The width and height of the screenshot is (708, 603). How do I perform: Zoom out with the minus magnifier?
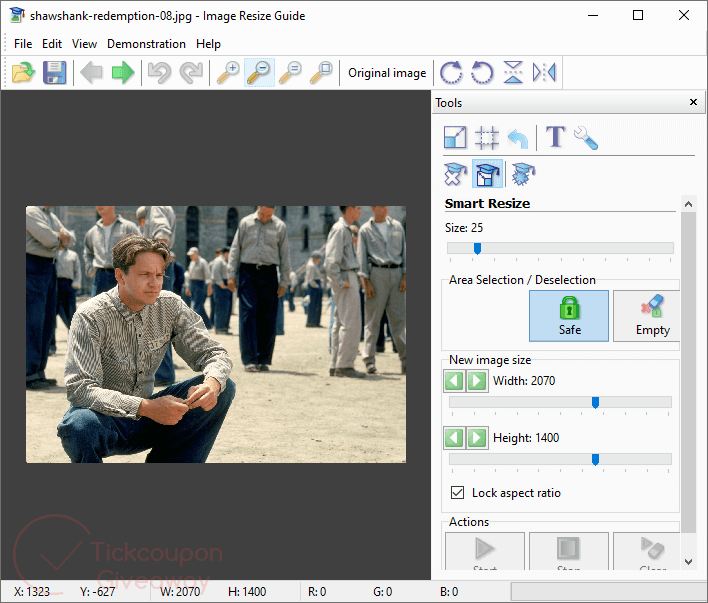(259, 72)
